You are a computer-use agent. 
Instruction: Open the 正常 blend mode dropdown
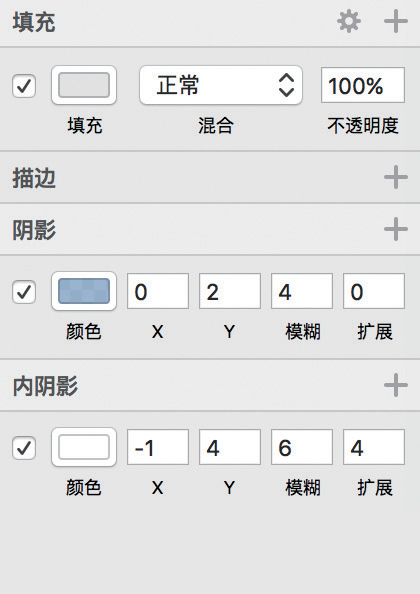coord(221,85)
